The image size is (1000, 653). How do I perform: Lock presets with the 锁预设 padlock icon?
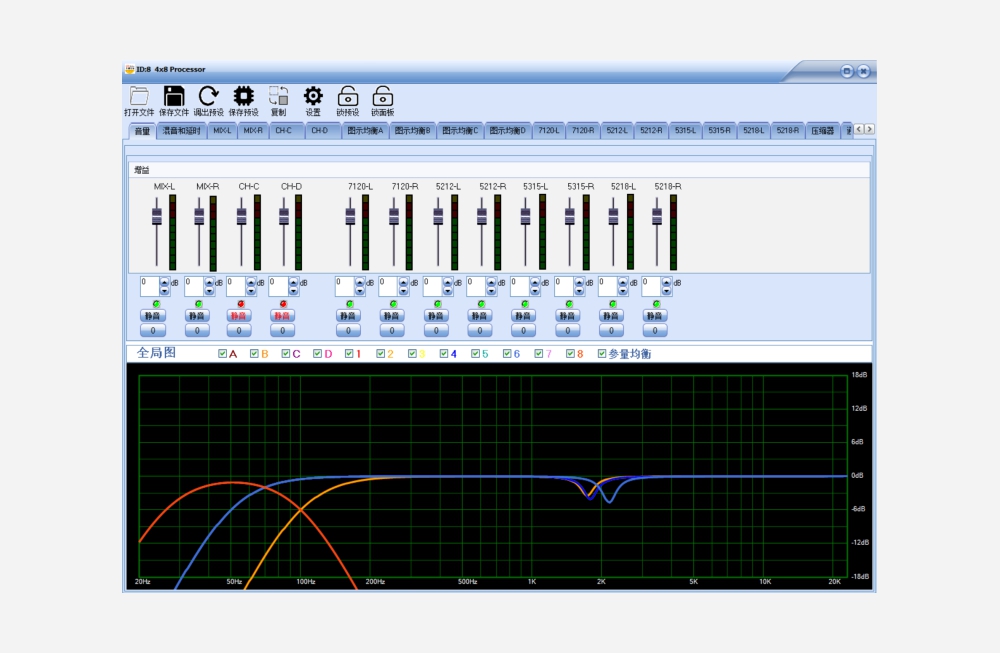pos(348,96)
